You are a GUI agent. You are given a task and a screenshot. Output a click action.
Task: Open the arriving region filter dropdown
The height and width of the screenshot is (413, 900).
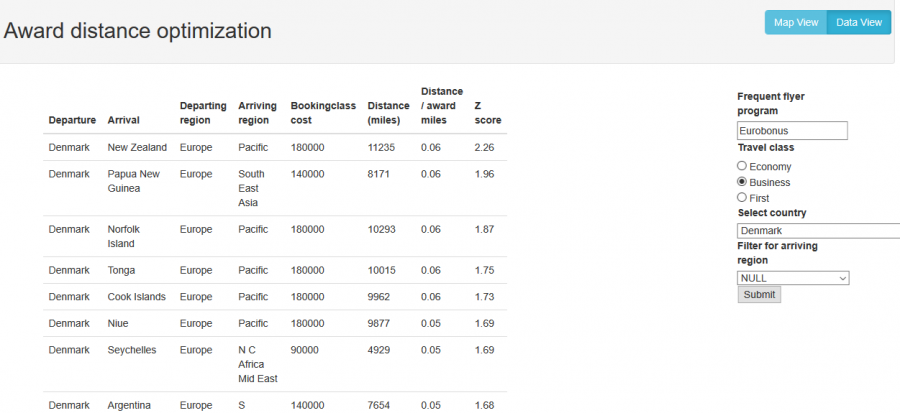(793, 278)
